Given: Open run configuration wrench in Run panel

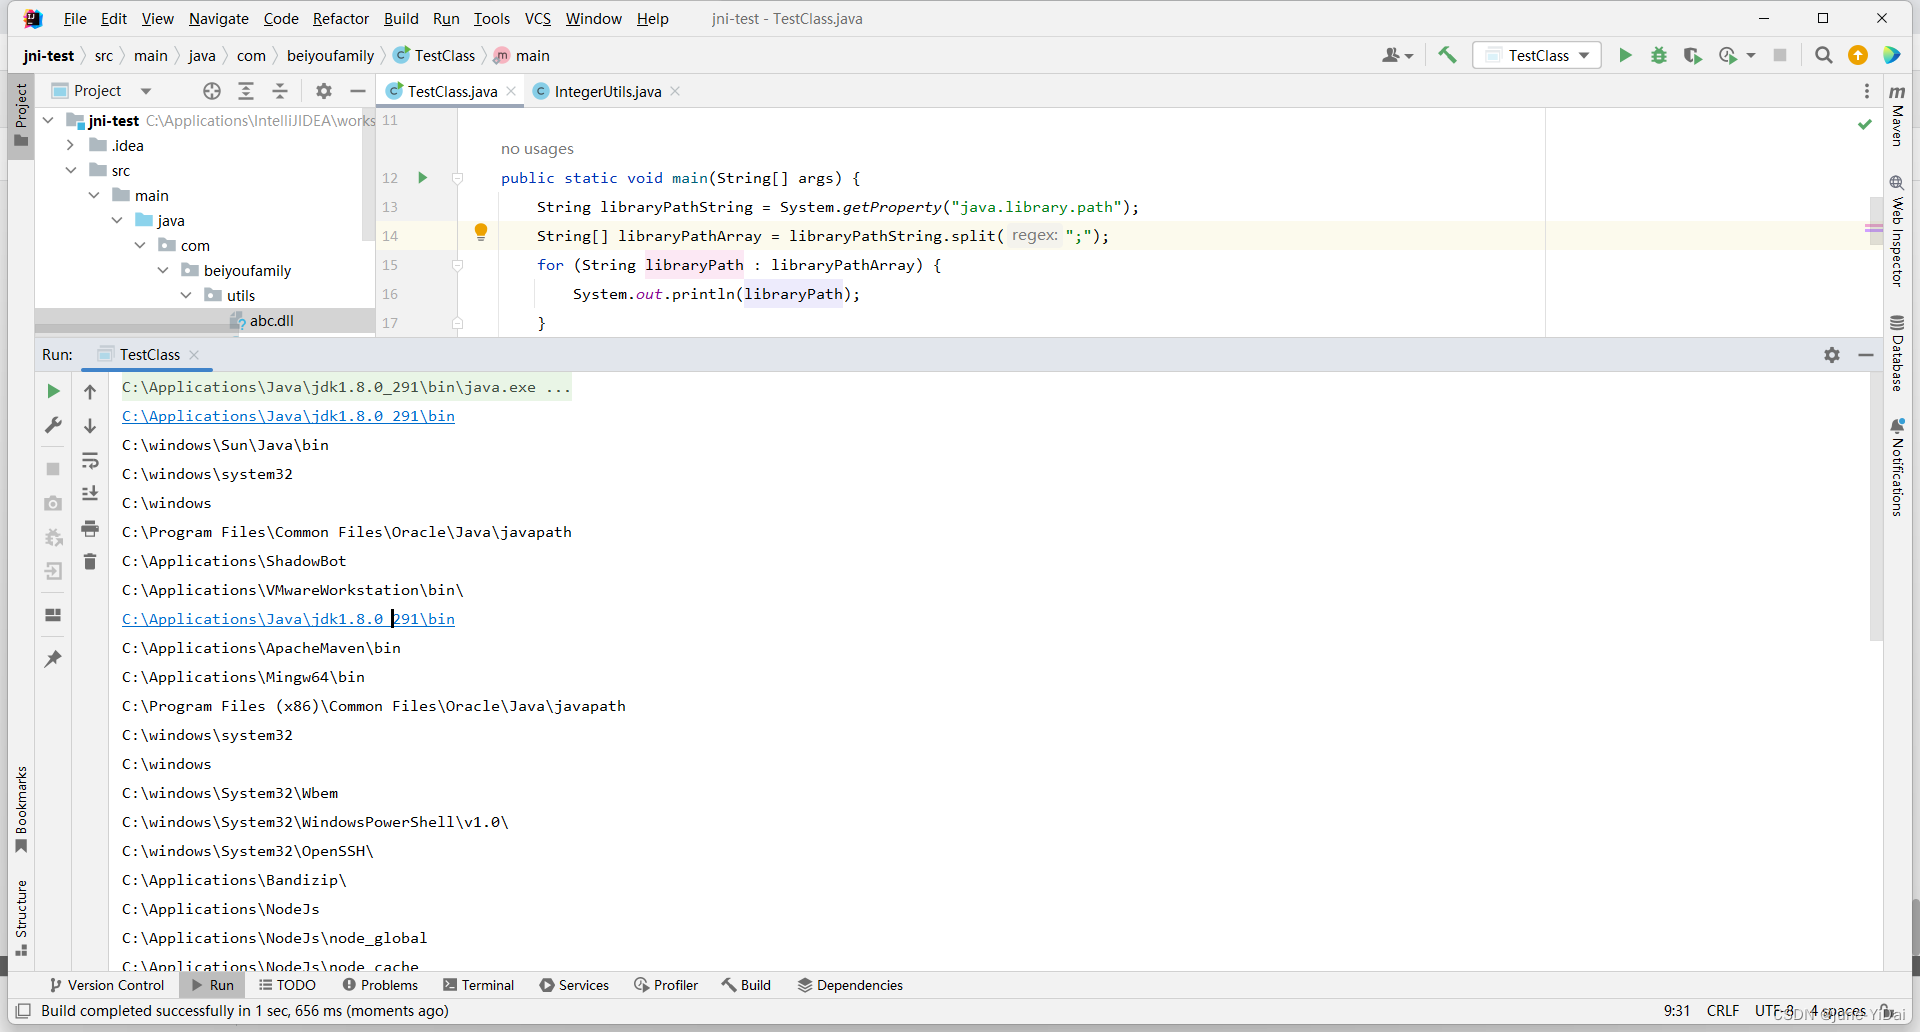Looking at the screenshot, I should coord(53,425).
